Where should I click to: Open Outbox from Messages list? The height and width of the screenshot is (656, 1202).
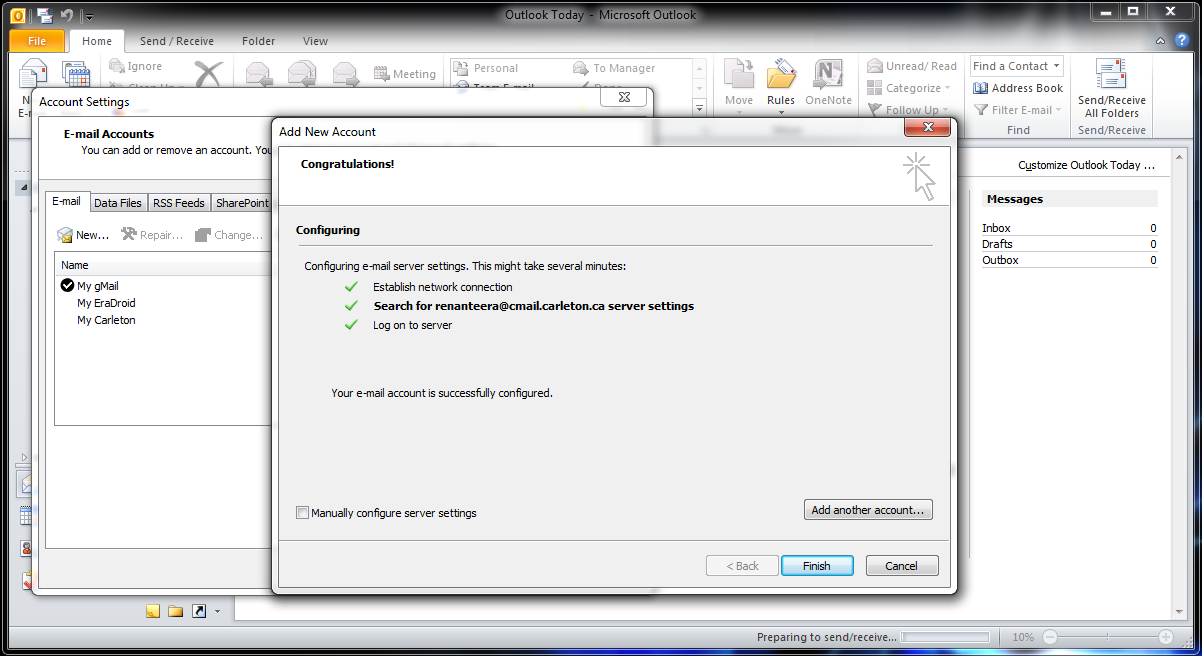pos(1000,260)
